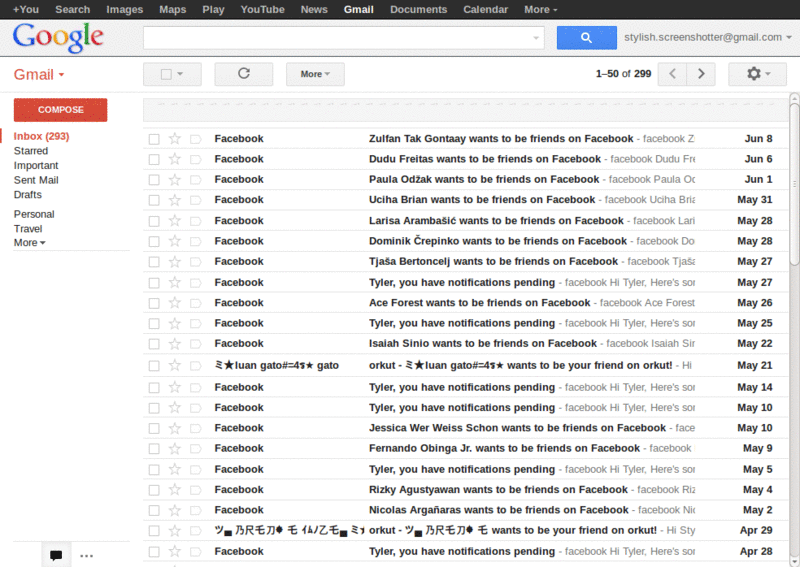Tick the checkbox for Dudu Freitas email
This screenshot has height=567, width=800.
(x=154, y=159)
